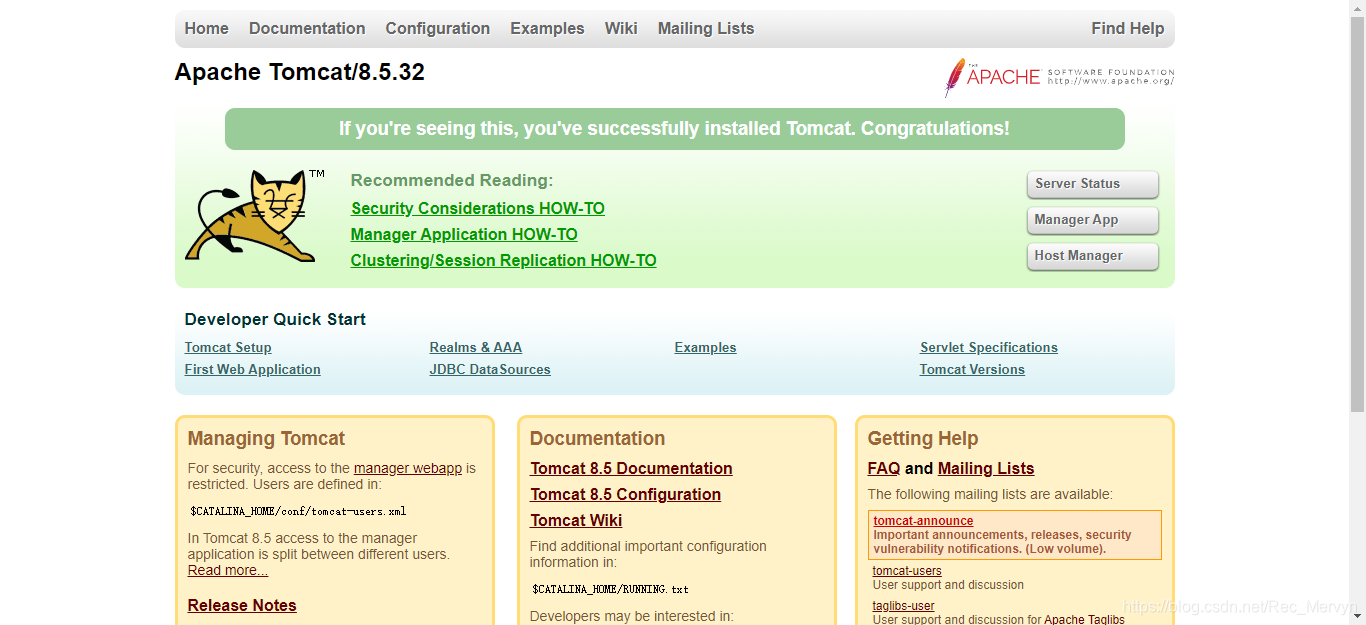
Task: Click the Examples link under Developer Quick Start
Action: click(x=706, y=347)
